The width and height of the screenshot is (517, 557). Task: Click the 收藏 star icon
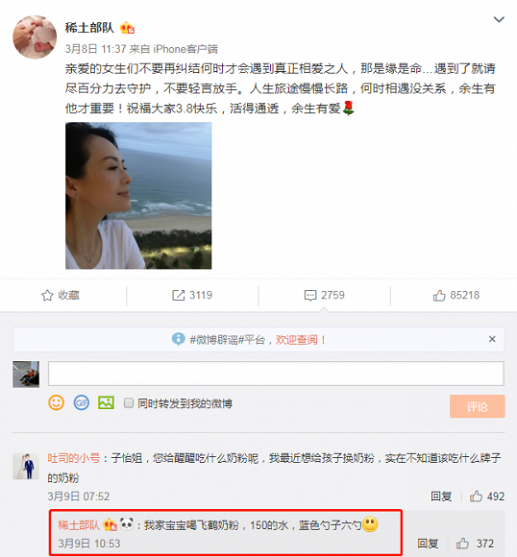click(x=47, y=295)
